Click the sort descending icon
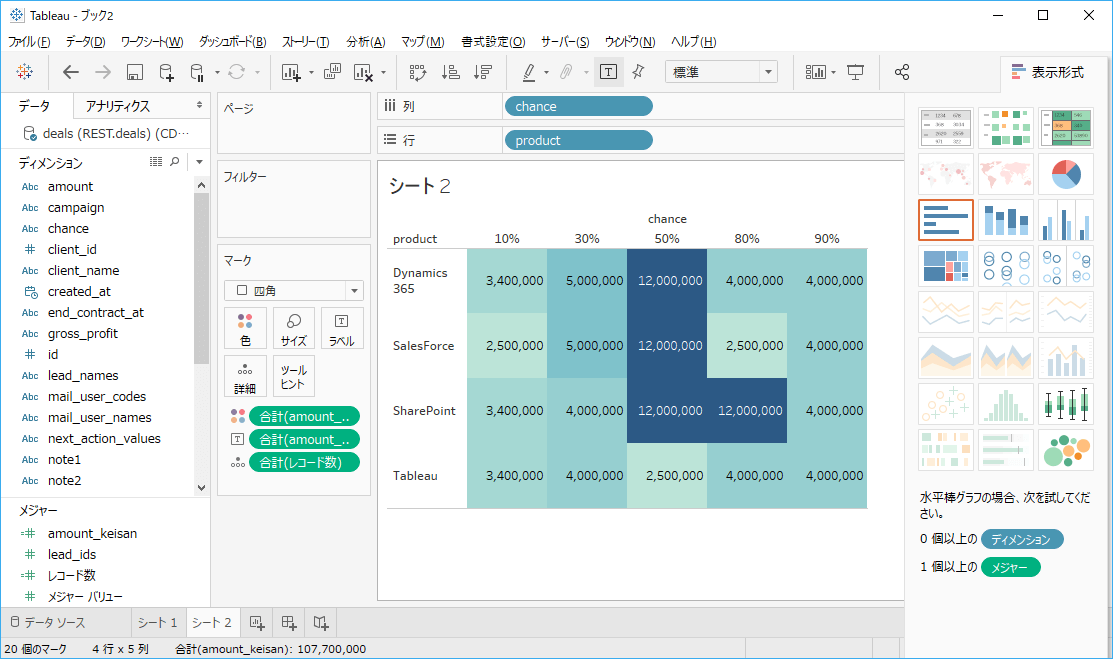This screenshot has height=659, width=1113. click(x=483, y=72)
